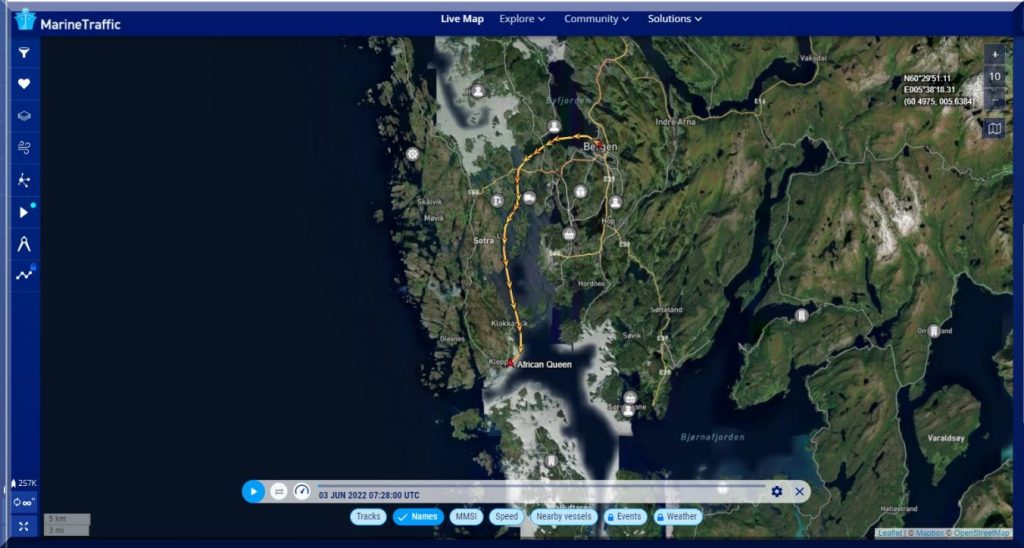Toggle the Nearby vessels chip
1024x548 pixels.
click(563, 516)
